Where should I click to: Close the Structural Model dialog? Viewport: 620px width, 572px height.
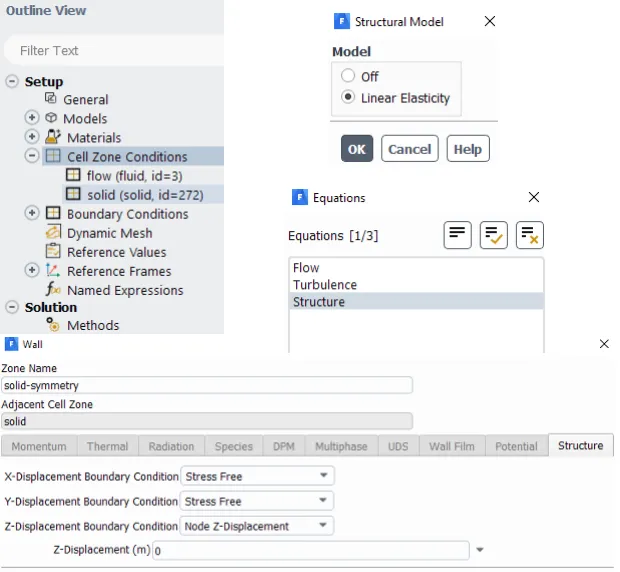click(x=490, y=21)
